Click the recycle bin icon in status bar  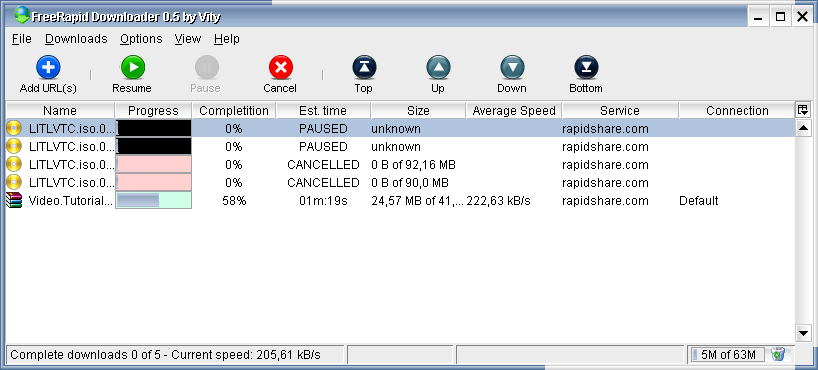pyautogui.click(x=778, y=354)
